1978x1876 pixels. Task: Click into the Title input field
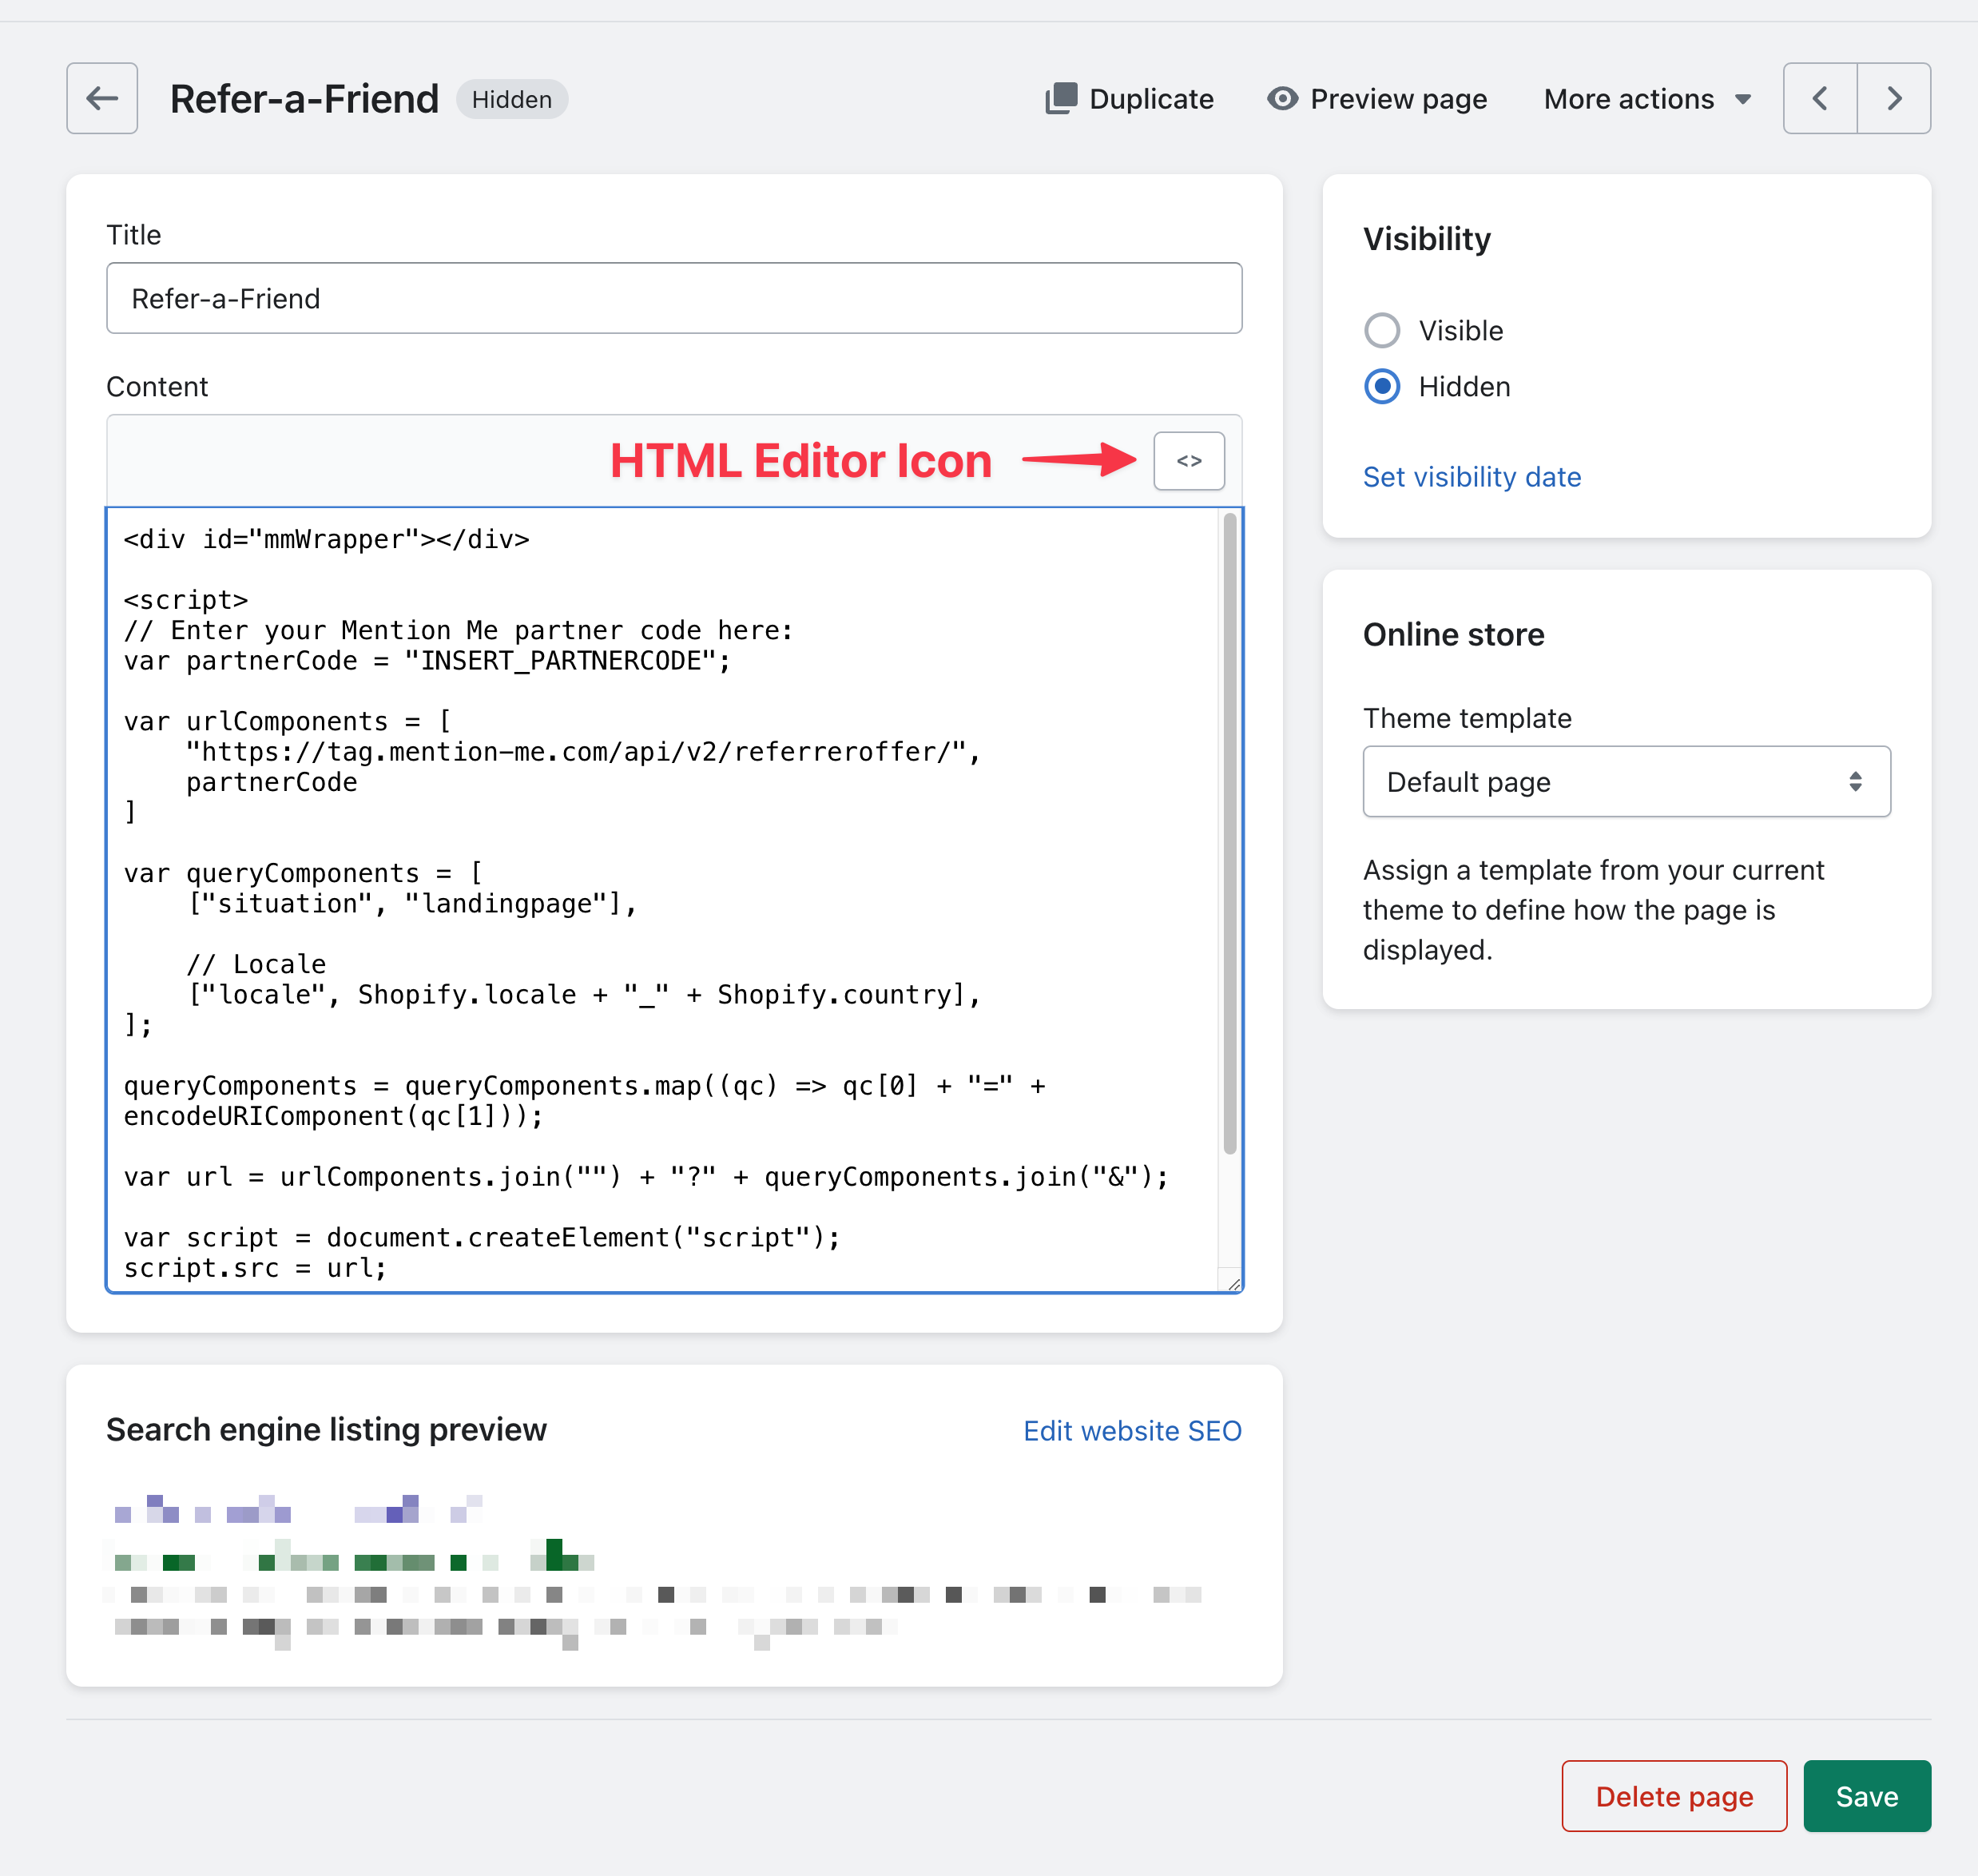tap(674, 298)
